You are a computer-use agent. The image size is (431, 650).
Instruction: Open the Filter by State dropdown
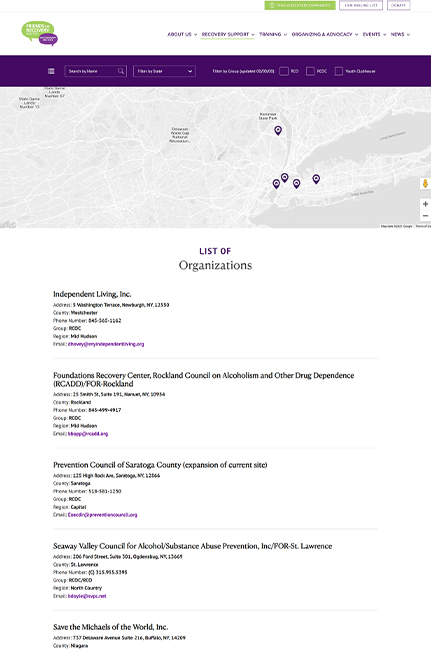(165, 71)
